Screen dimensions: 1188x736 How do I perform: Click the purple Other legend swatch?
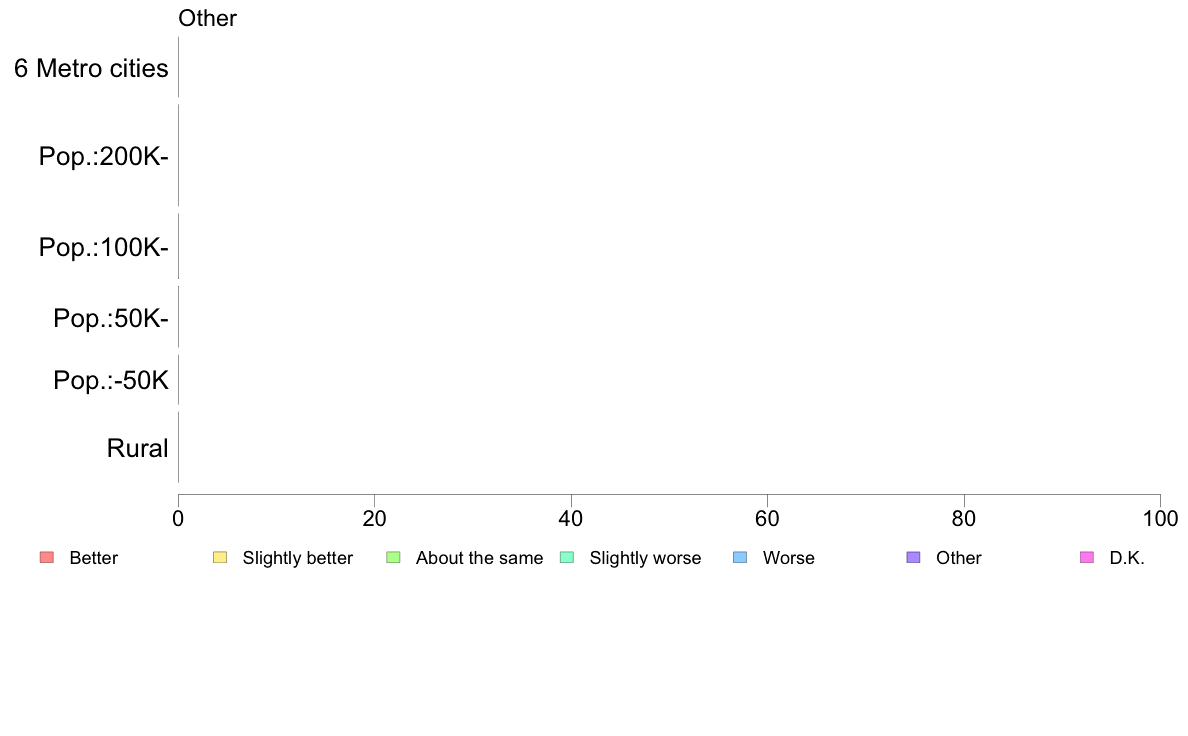pos(913,557)
